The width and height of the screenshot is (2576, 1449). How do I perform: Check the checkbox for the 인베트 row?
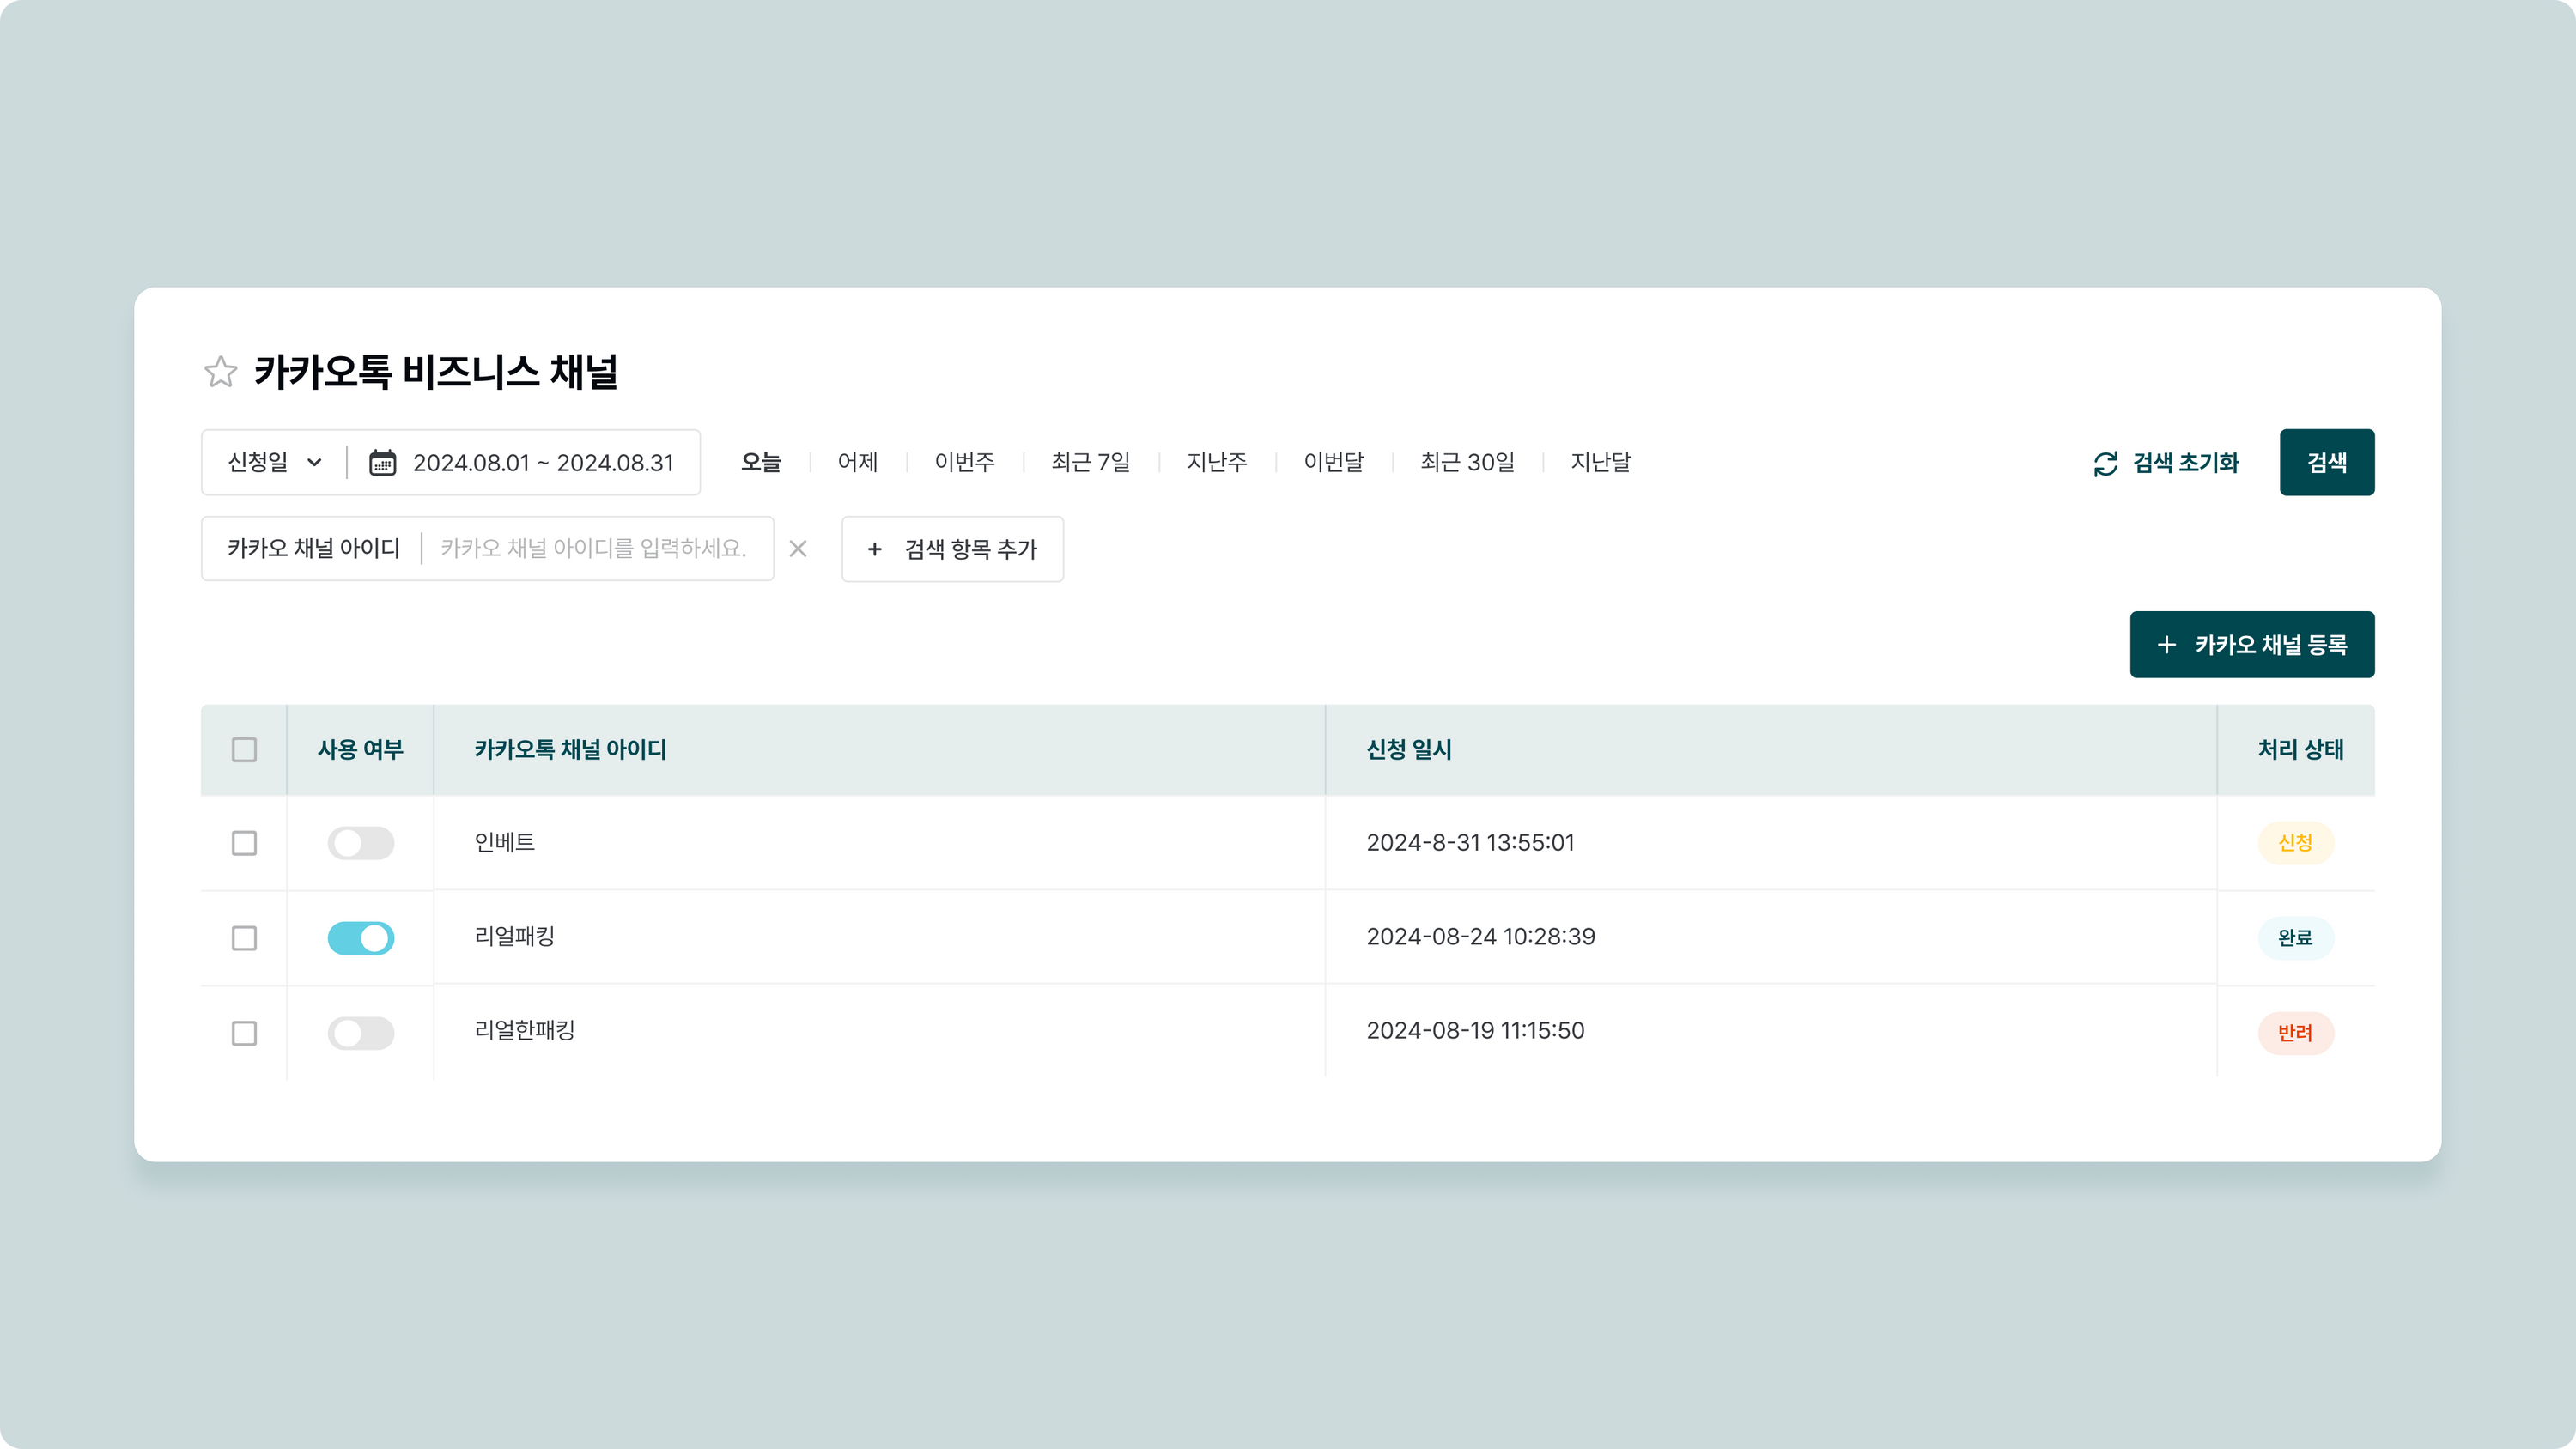244,843
